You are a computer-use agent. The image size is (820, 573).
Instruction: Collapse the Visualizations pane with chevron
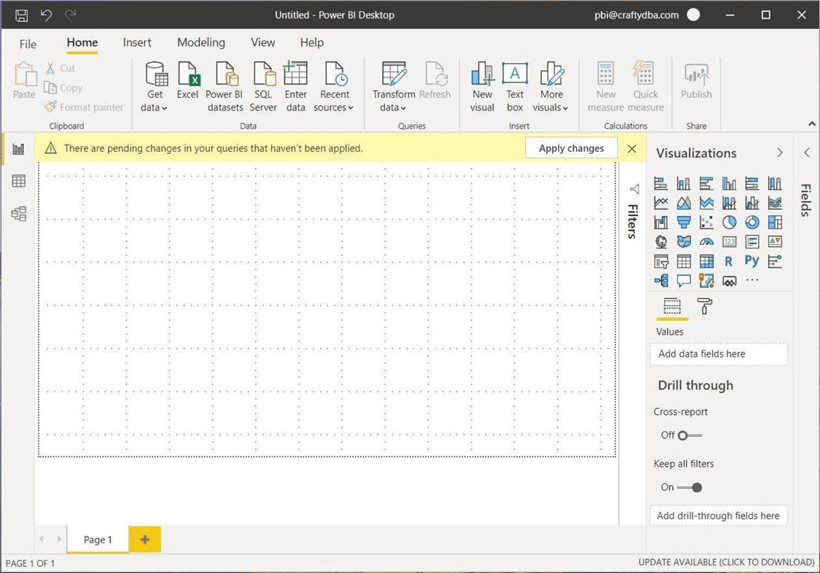tap(780, 153)
